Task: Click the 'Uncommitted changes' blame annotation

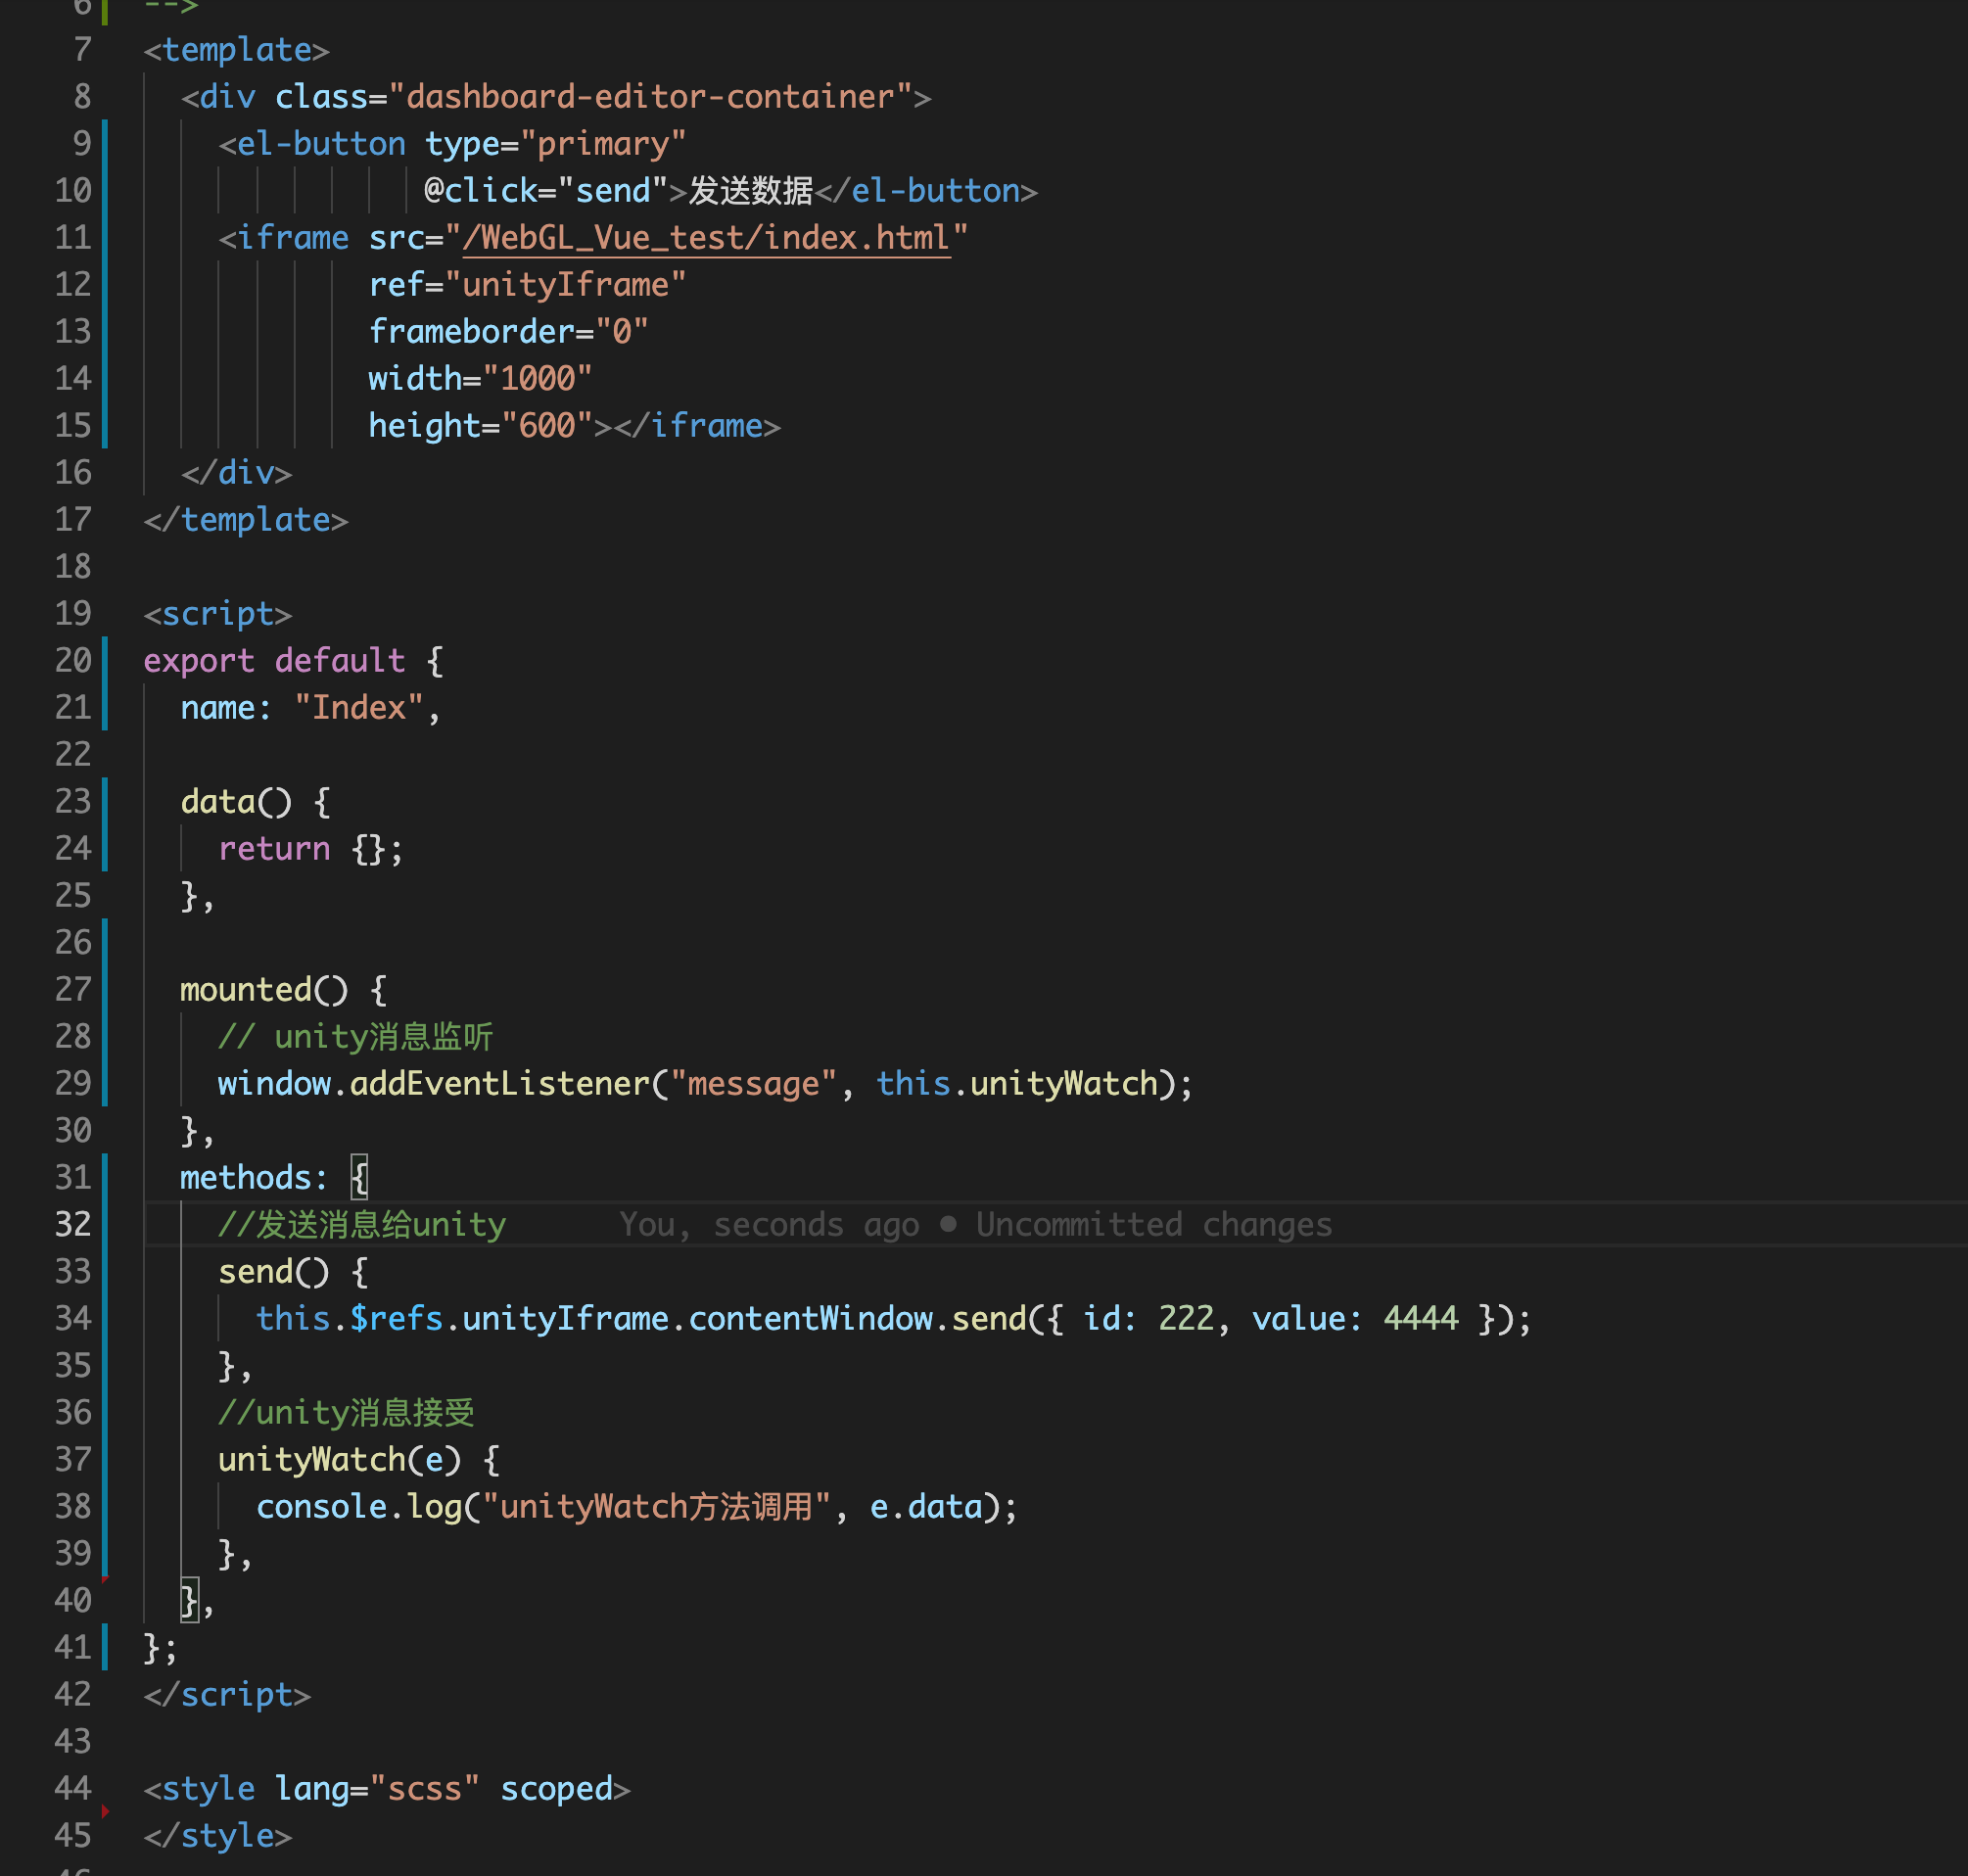Action: point(1153,1224)
